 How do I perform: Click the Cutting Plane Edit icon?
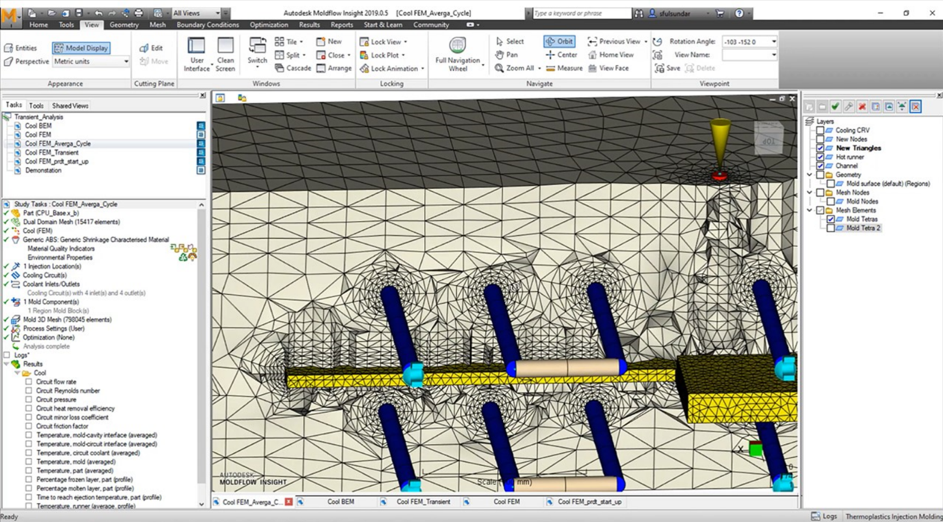coord(144,48)
